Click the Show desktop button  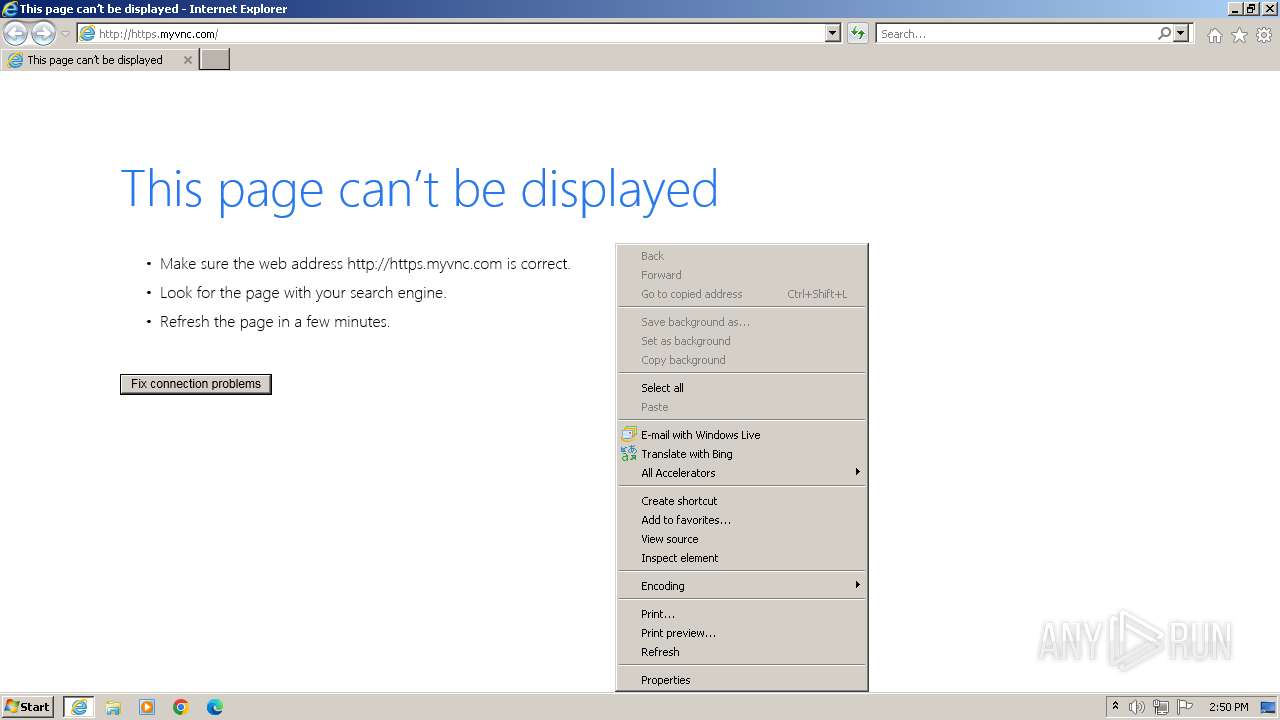1268,707
